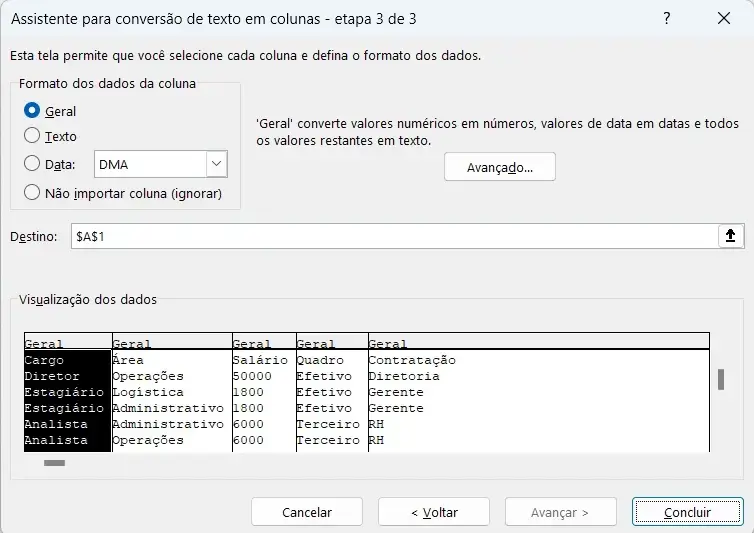Click the Avançado... button
Image resolution: width=754 pixels, height=533 pixels.
tap(500, 167)
